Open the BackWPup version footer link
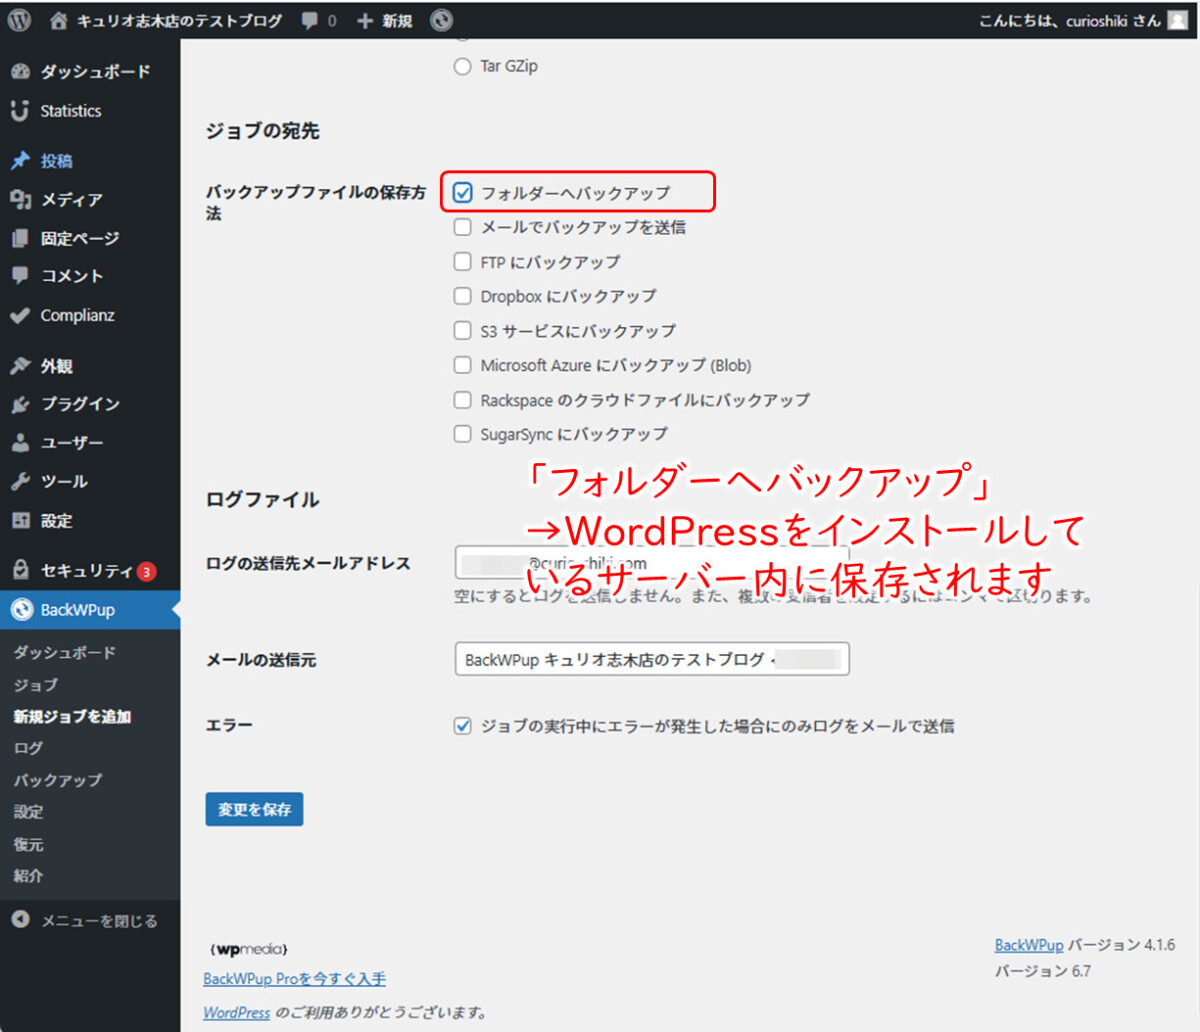Image resolution: width=1200 pixels, height=1032 pixels. 1029,945
